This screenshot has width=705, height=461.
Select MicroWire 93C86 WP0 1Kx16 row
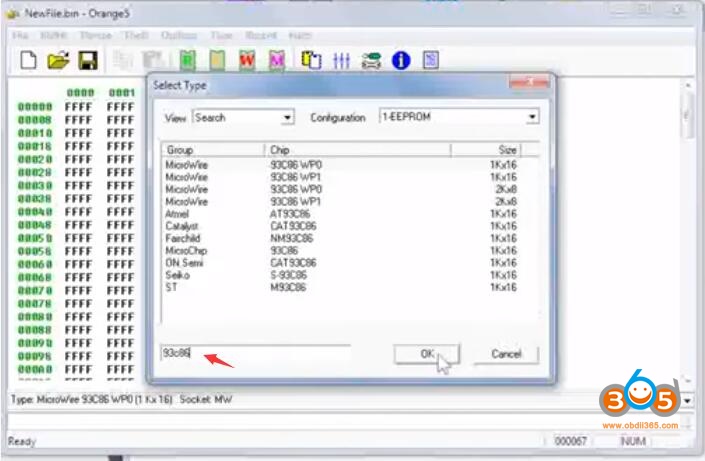(342, 165)
